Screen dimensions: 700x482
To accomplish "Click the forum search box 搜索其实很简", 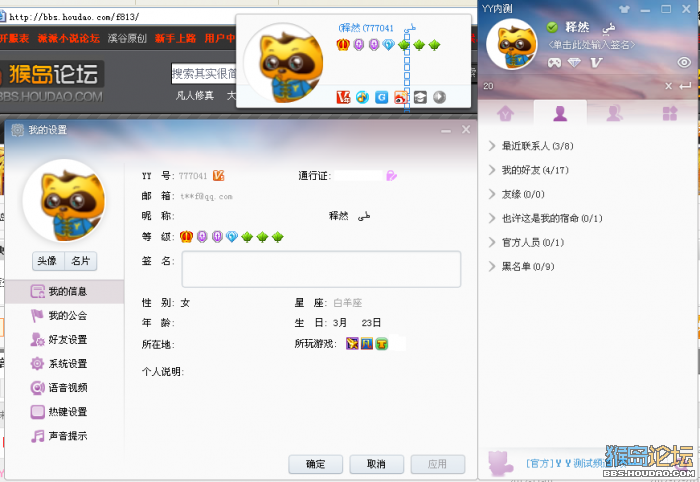I will click(204, 74).
